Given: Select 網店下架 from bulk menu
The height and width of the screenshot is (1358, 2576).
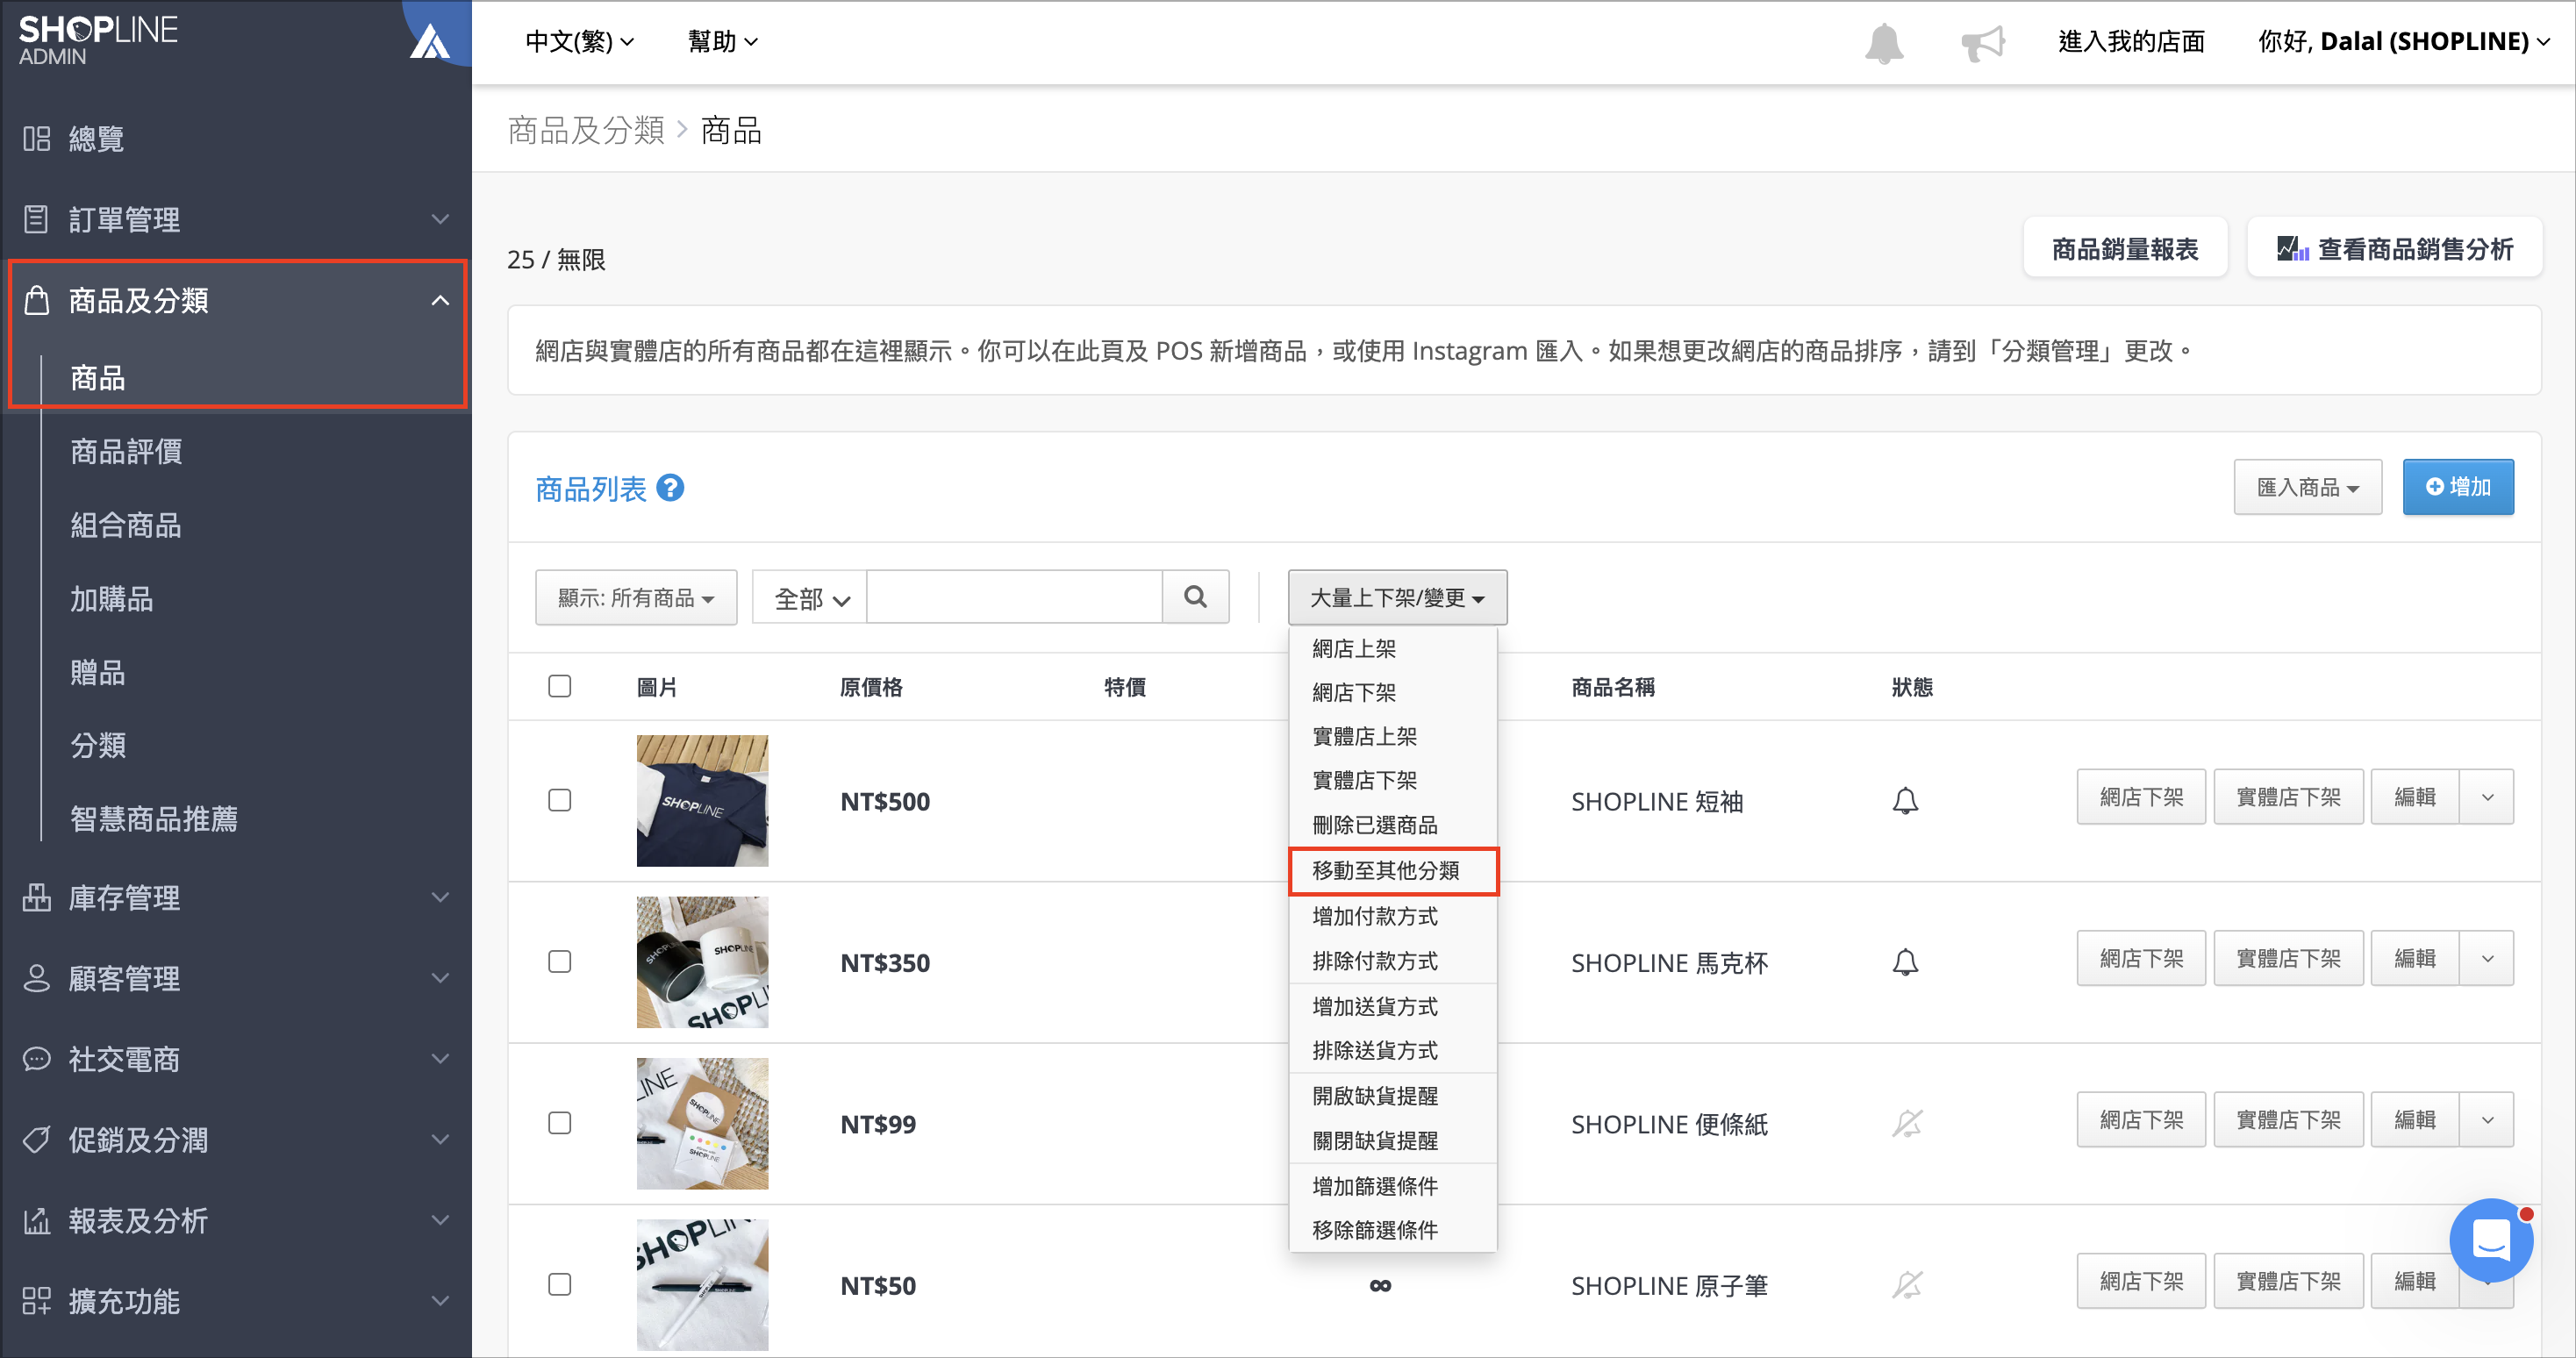Looking at the screenshot, I should [x=1353, y=692].
